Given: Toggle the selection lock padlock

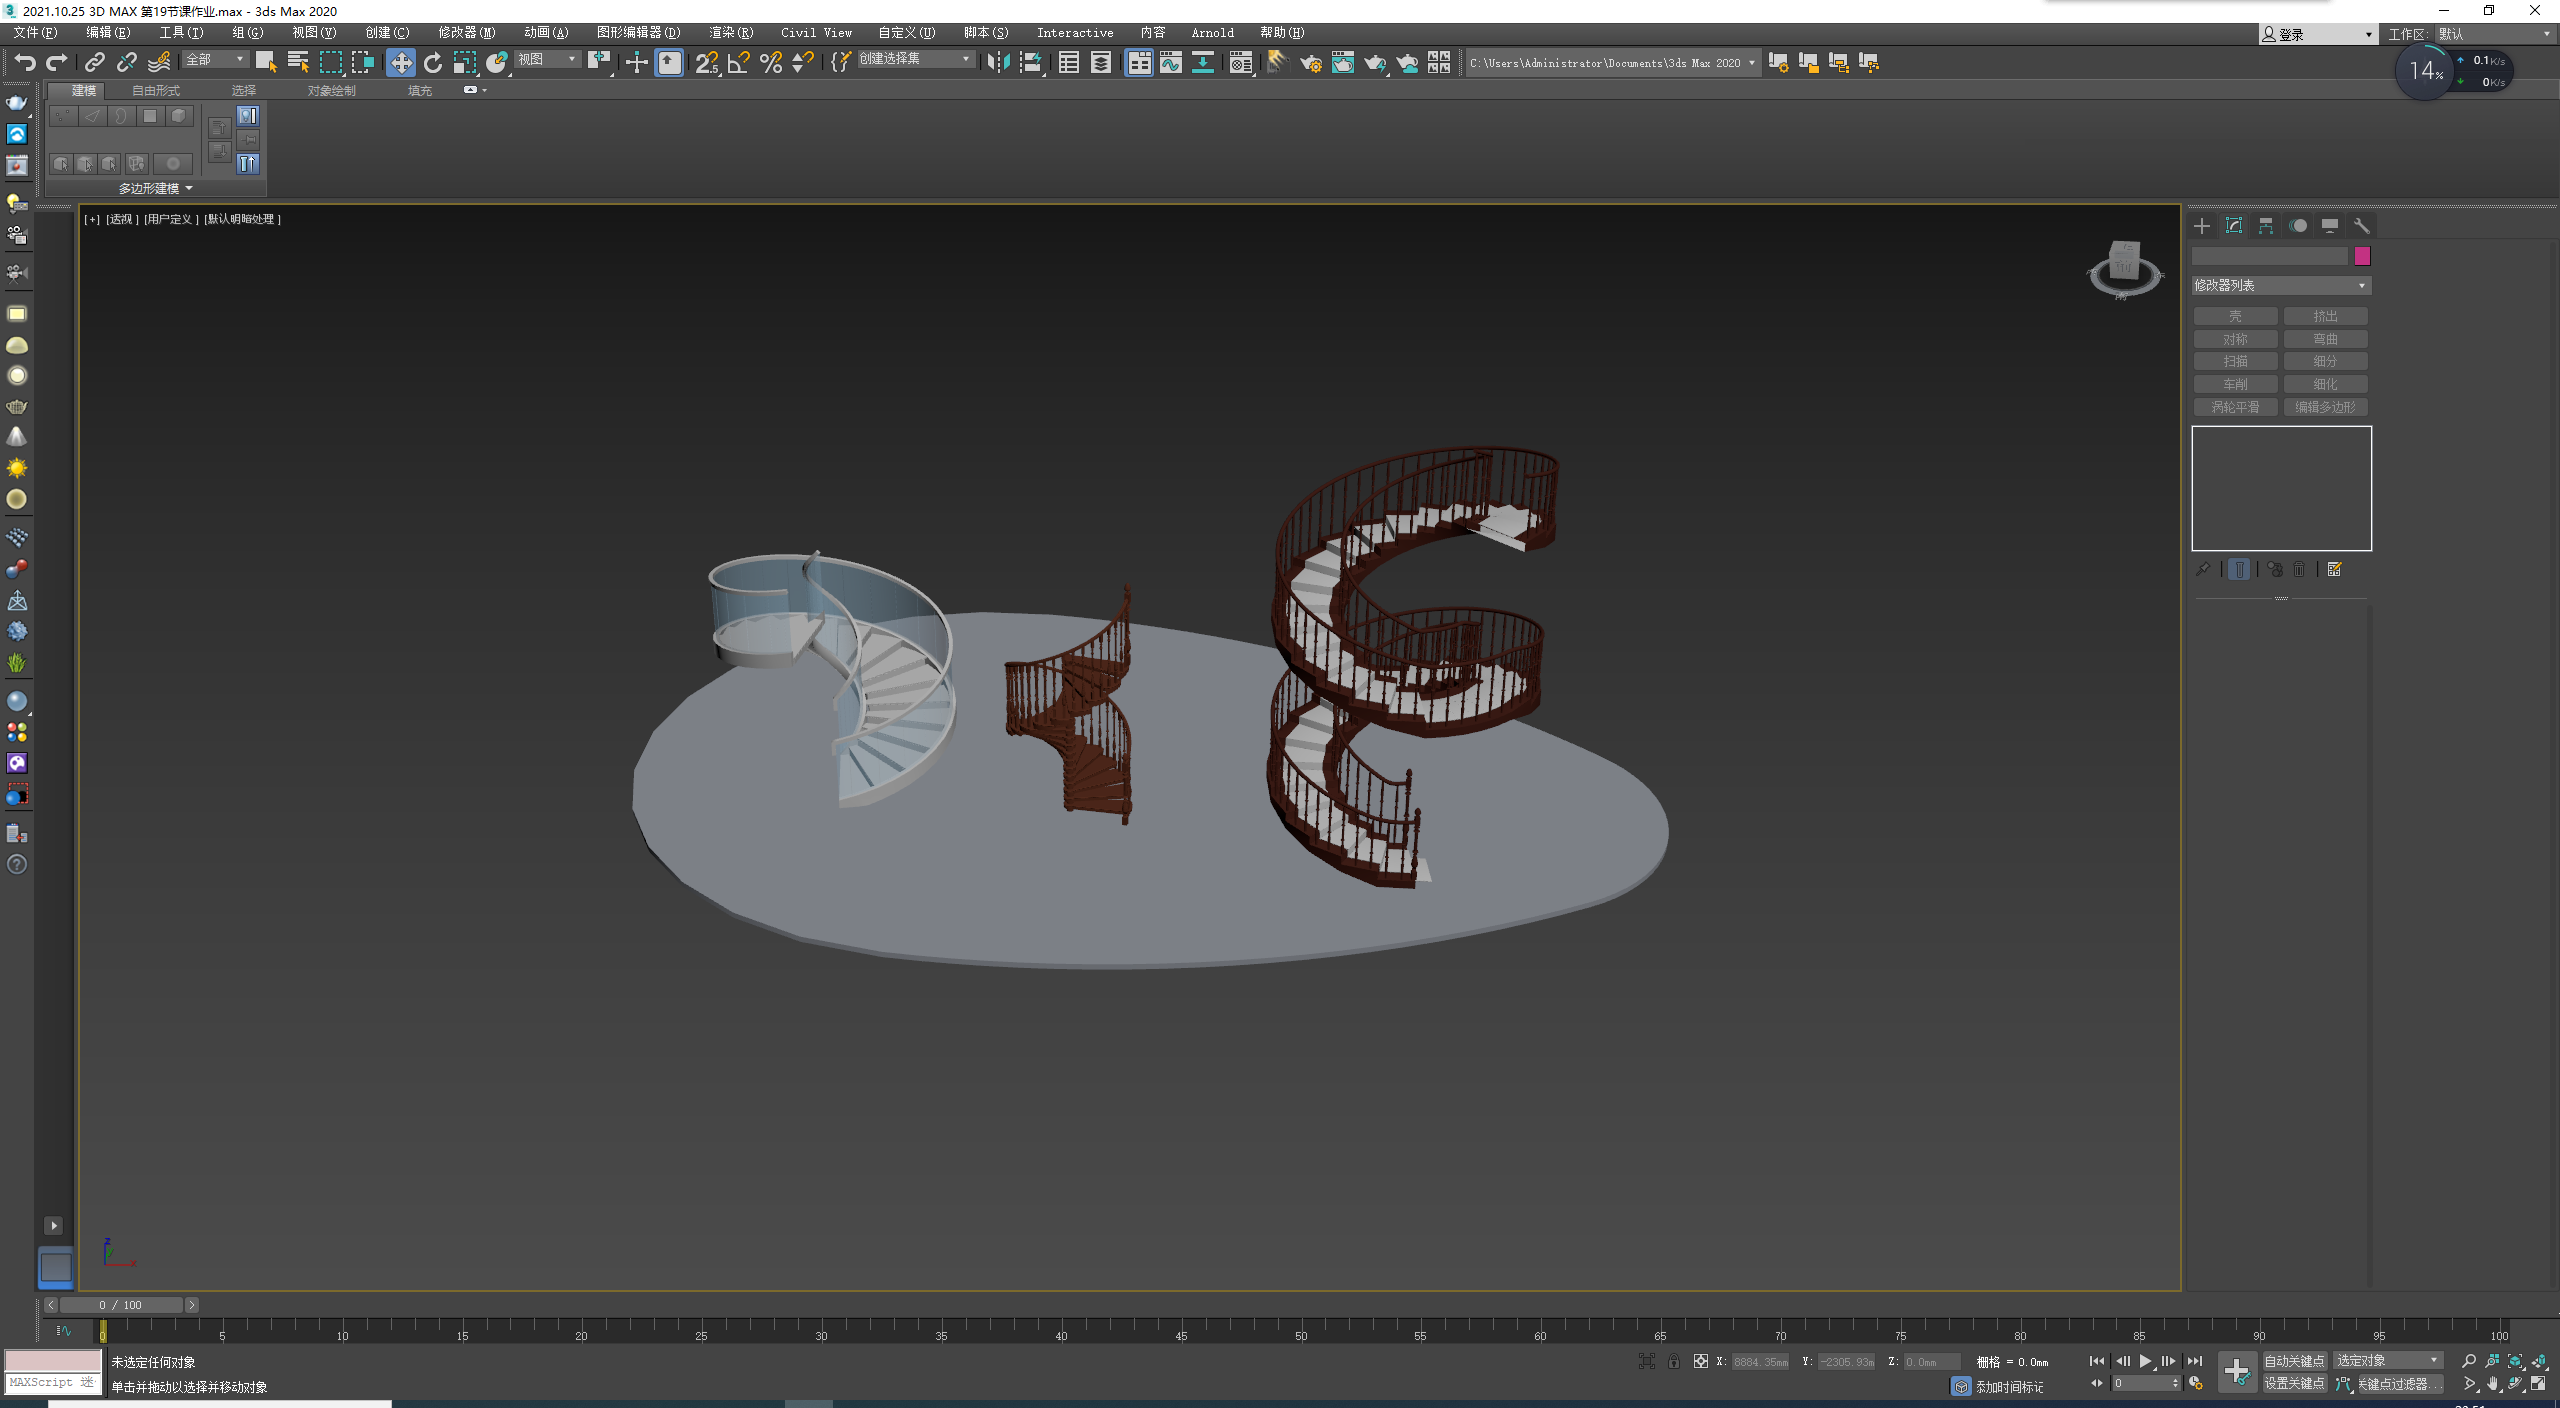Looking at the screenshot, I should click(x=1673, y=1361).
